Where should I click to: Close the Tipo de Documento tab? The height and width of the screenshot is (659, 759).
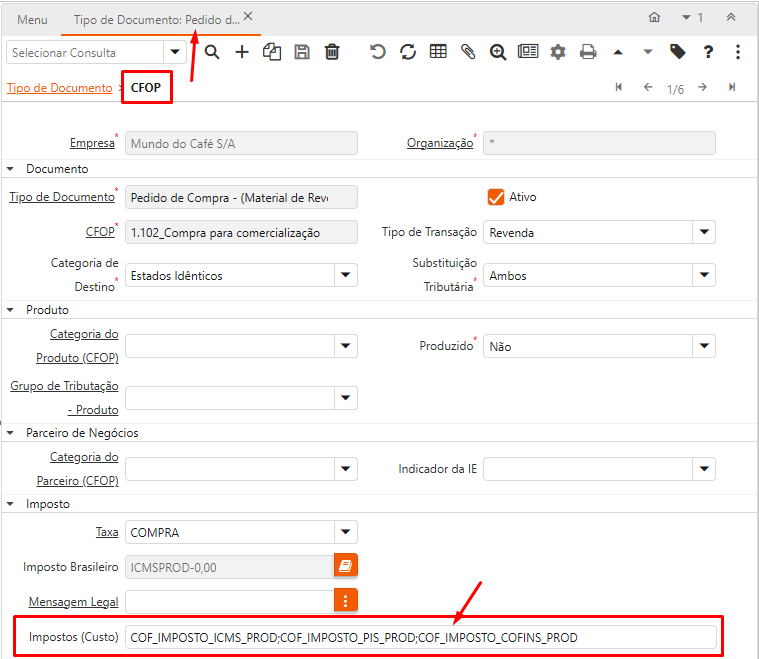[248, 17]
